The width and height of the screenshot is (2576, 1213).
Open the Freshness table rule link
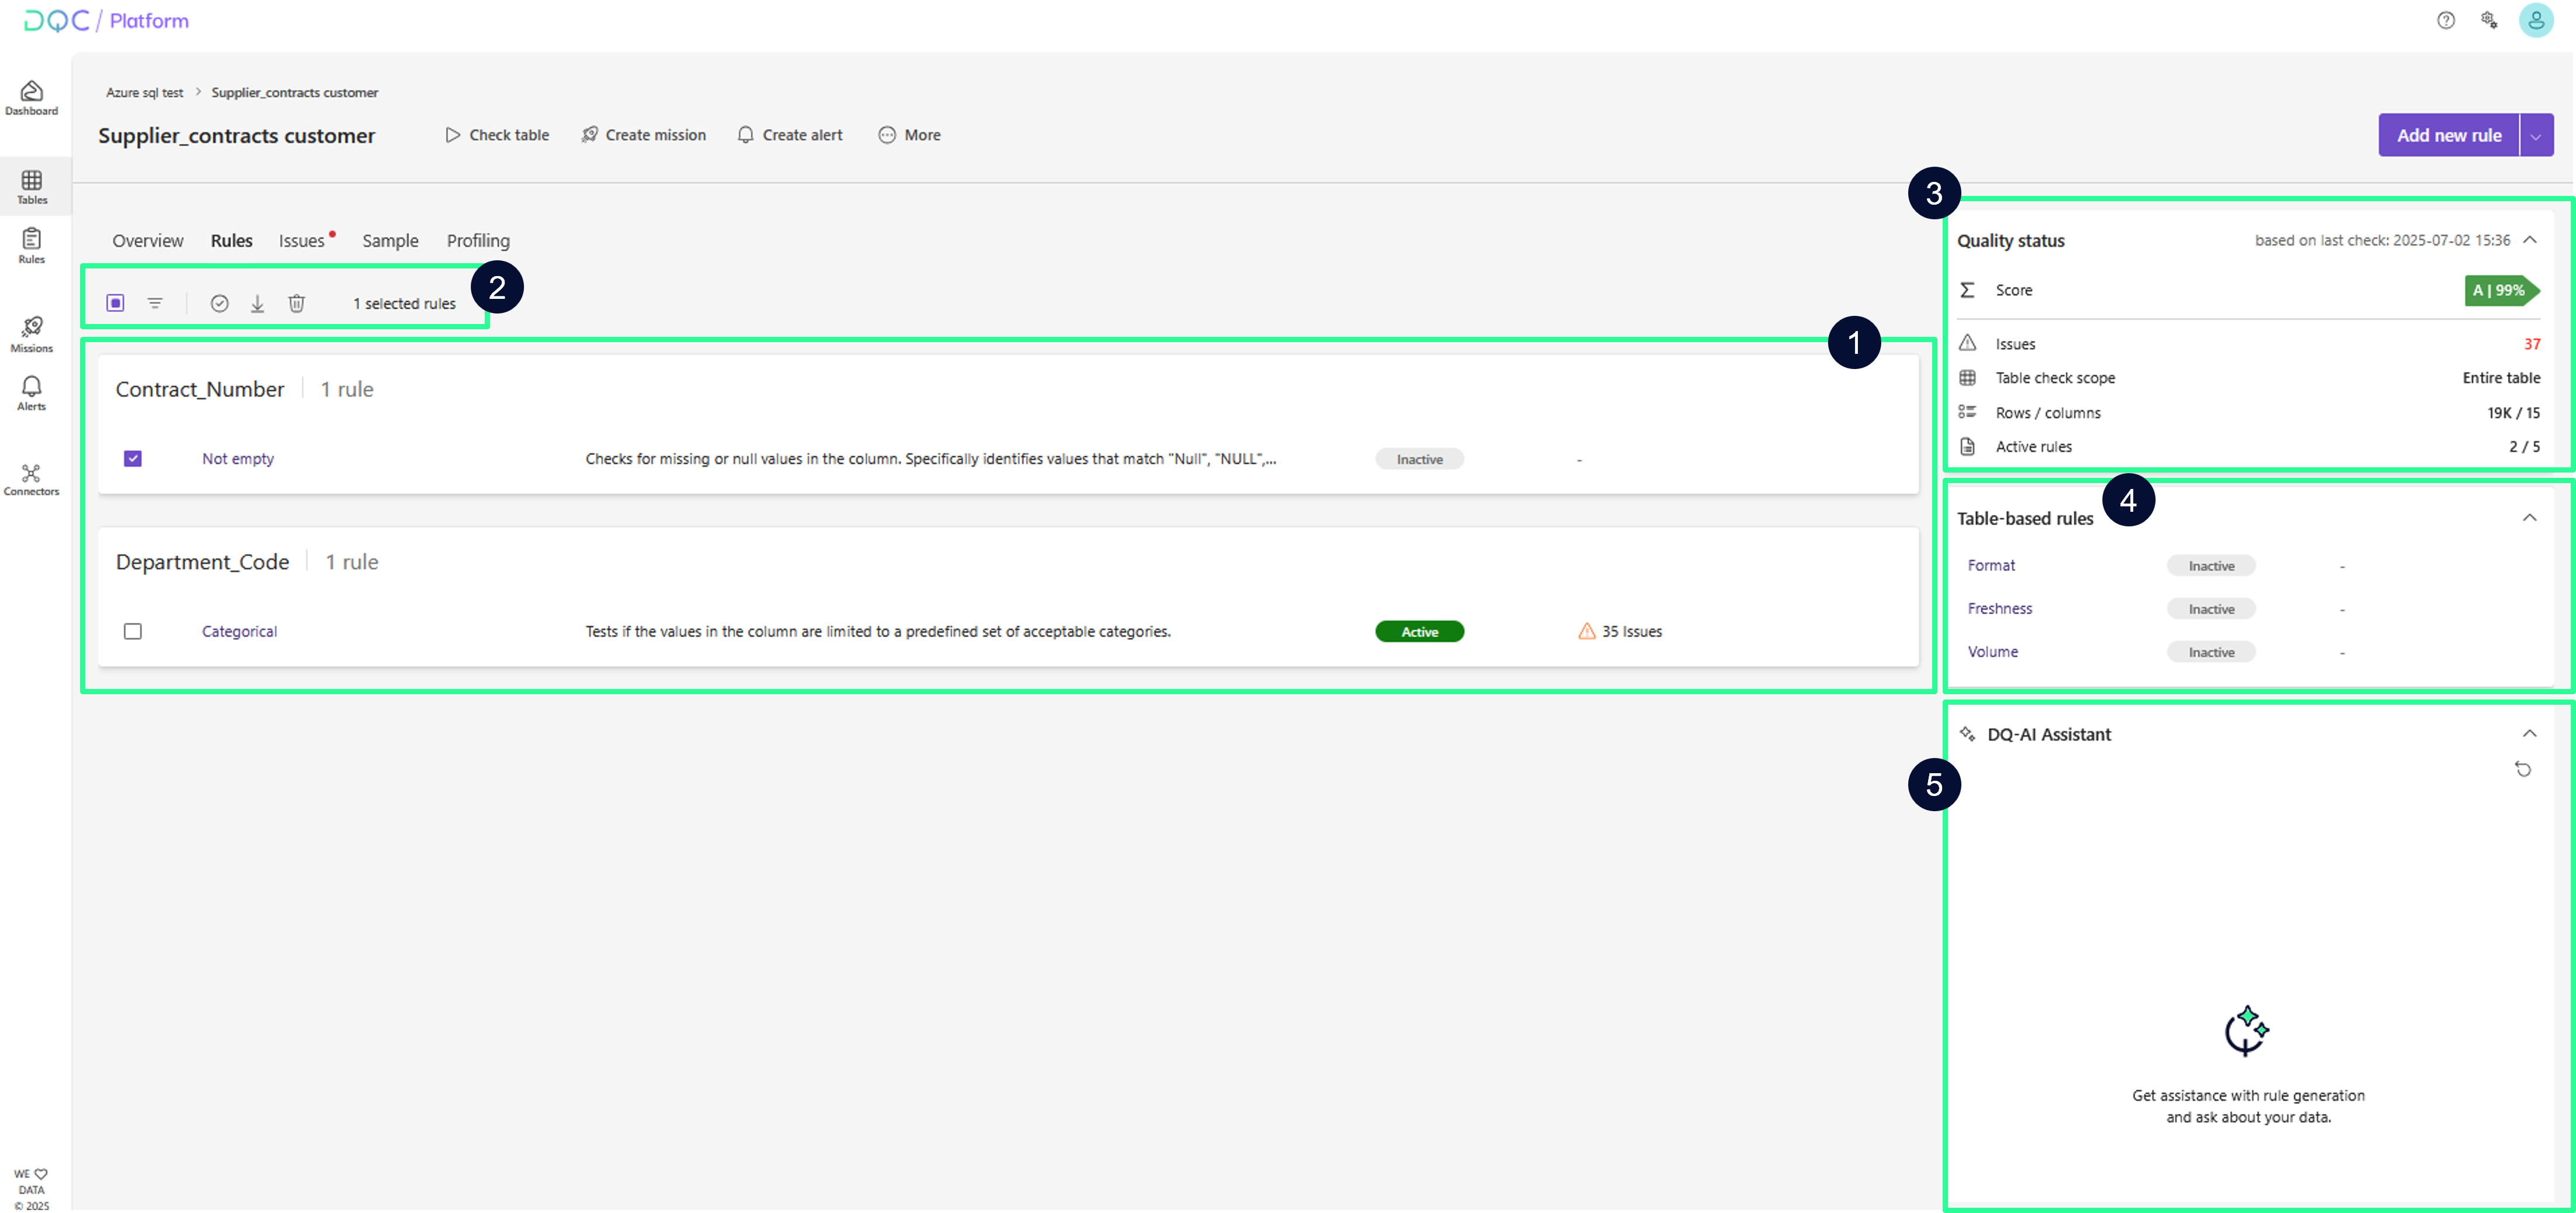[x=1999, y=609]
